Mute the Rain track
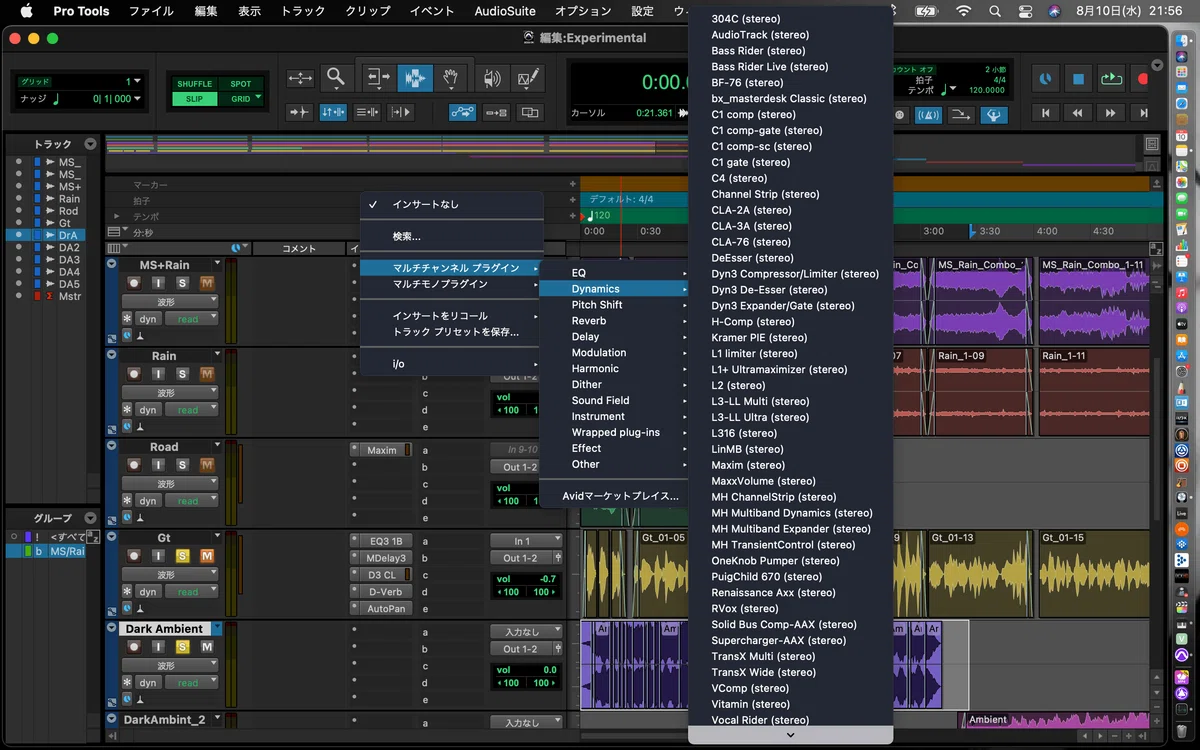The image size is (1200, 750). point(207,374)
